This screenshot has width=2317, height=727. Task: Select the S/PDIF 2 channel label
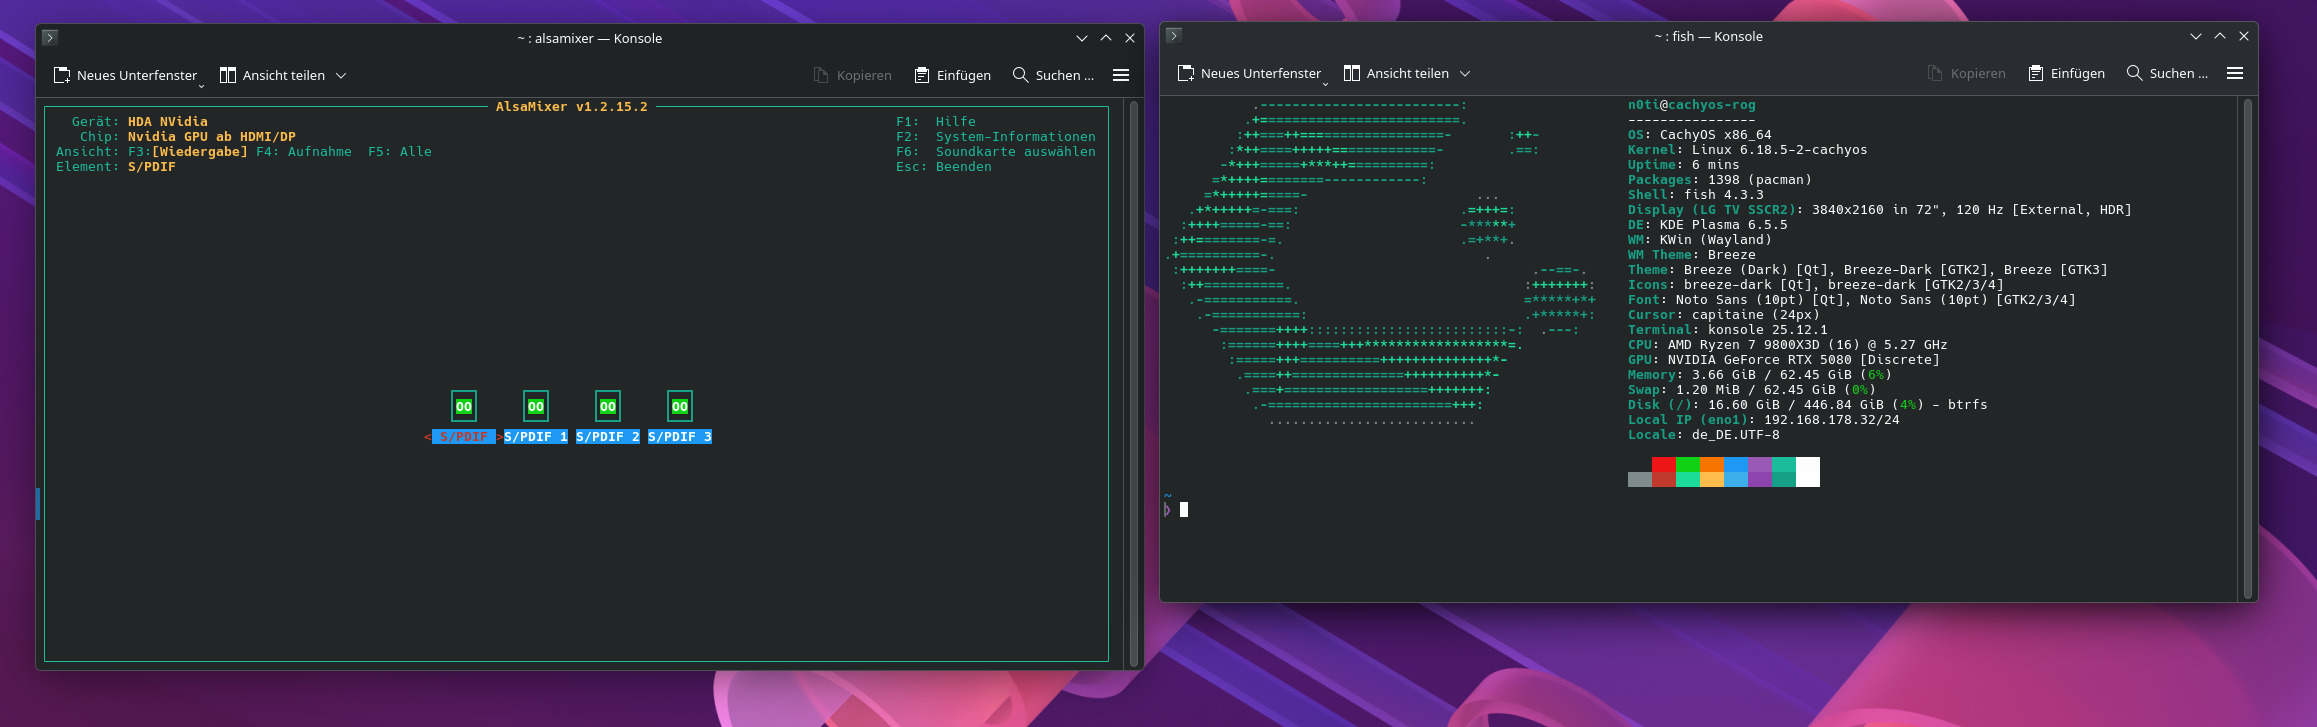point(608,437)
